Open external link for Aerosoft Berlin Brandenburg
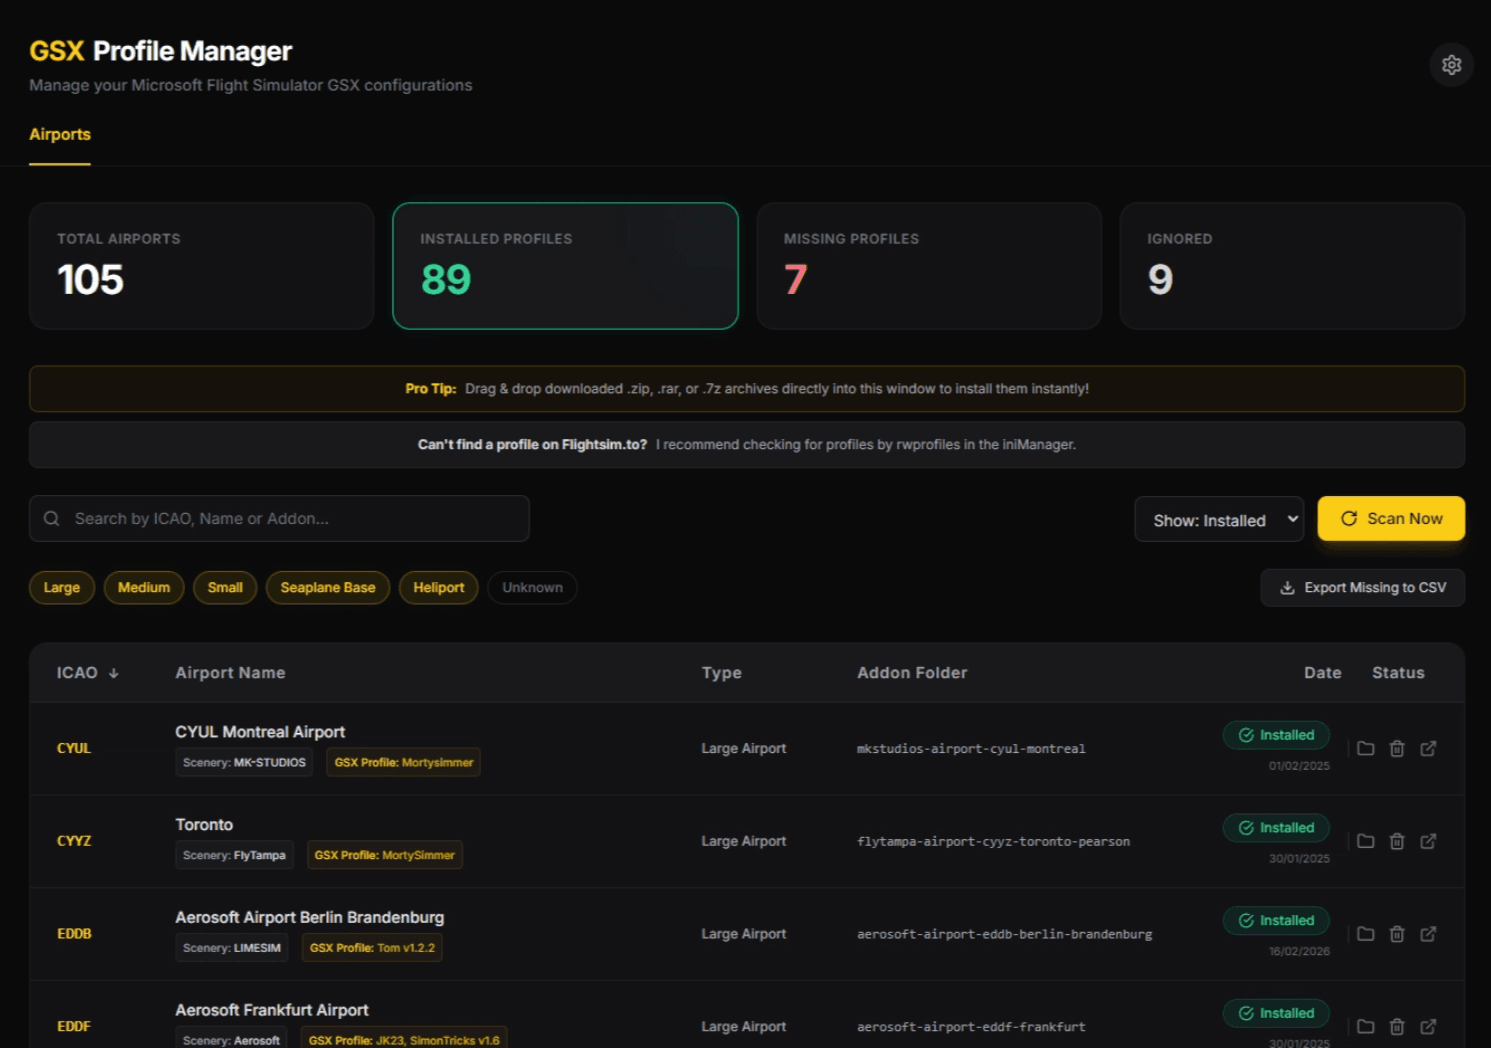 tap(1429, 933)
